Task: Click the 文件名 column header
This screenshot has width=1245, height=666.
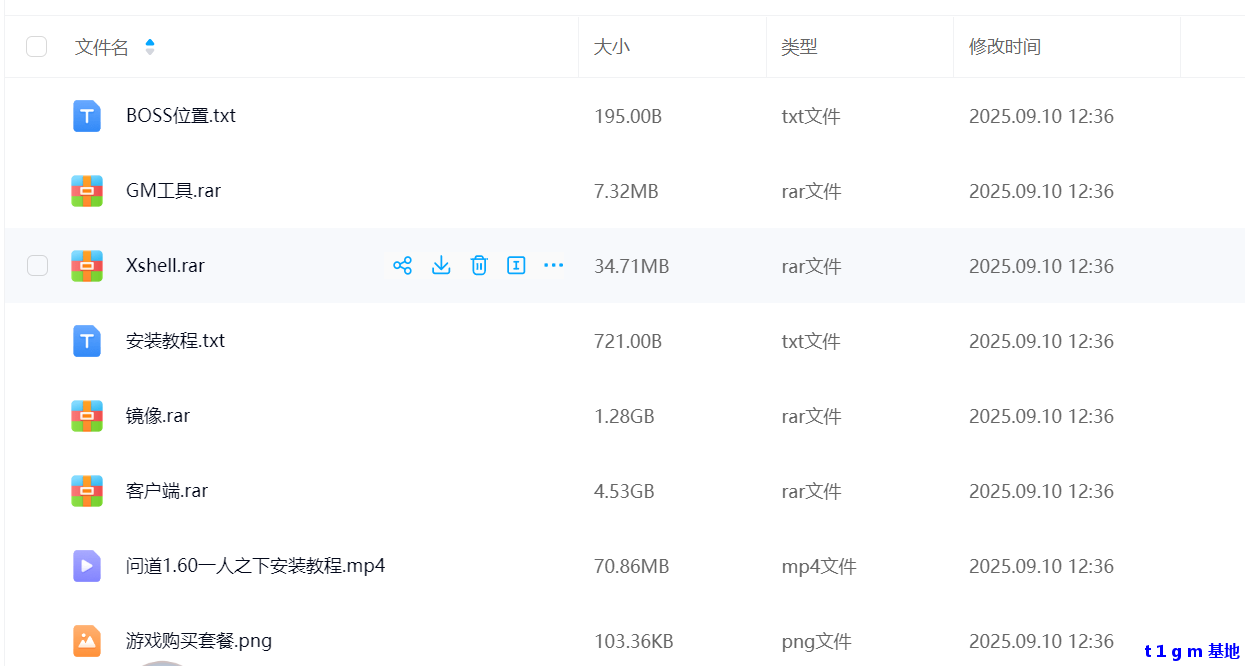Action: point(102,47)
